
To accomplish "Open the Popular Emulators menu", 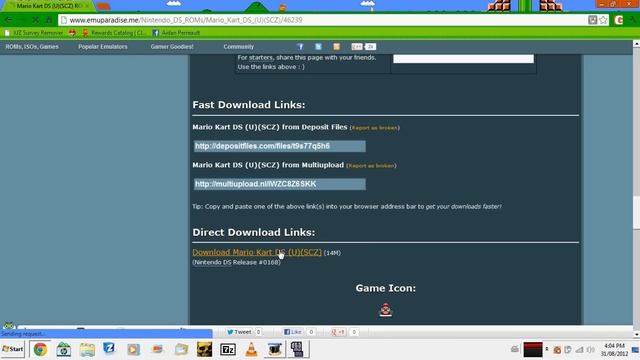I will pos(103,47).
